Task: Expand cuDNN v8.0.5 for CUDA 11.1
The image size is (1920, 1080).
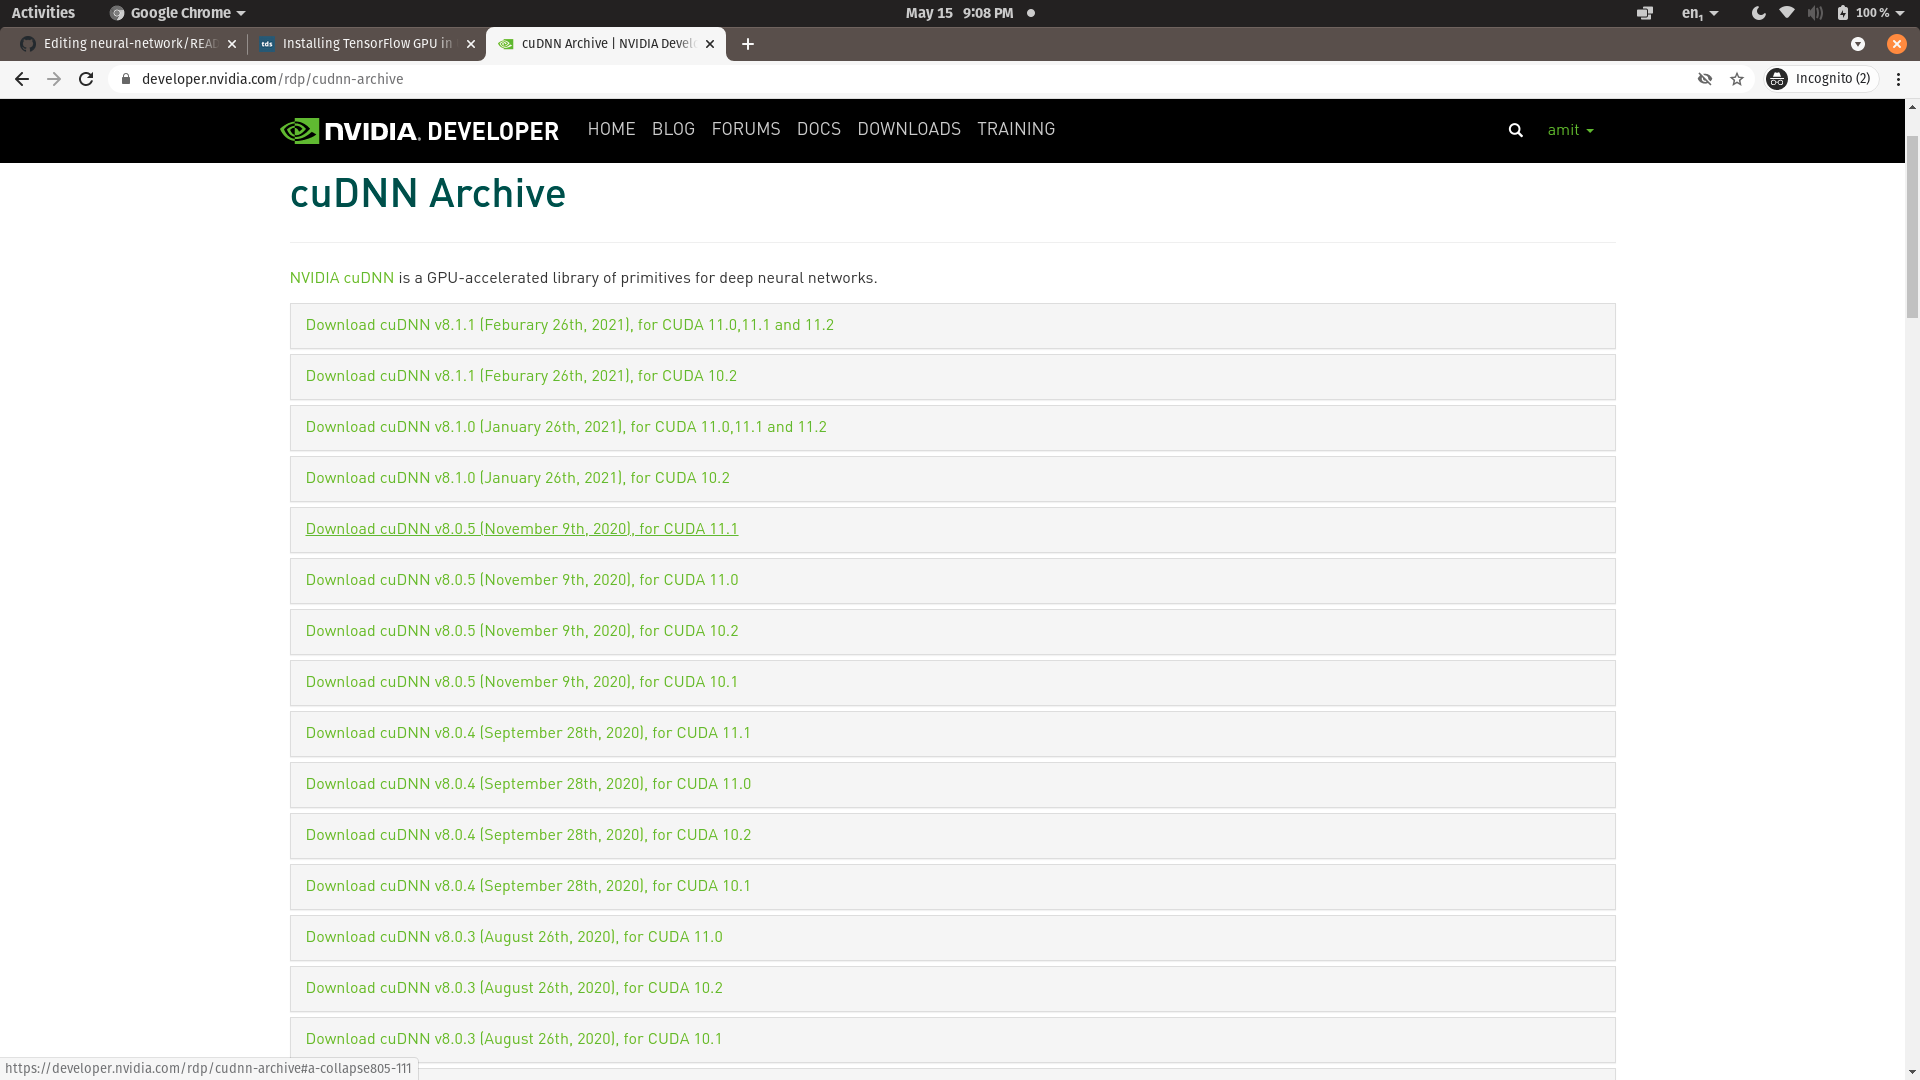Action: [x=521, y=529]
